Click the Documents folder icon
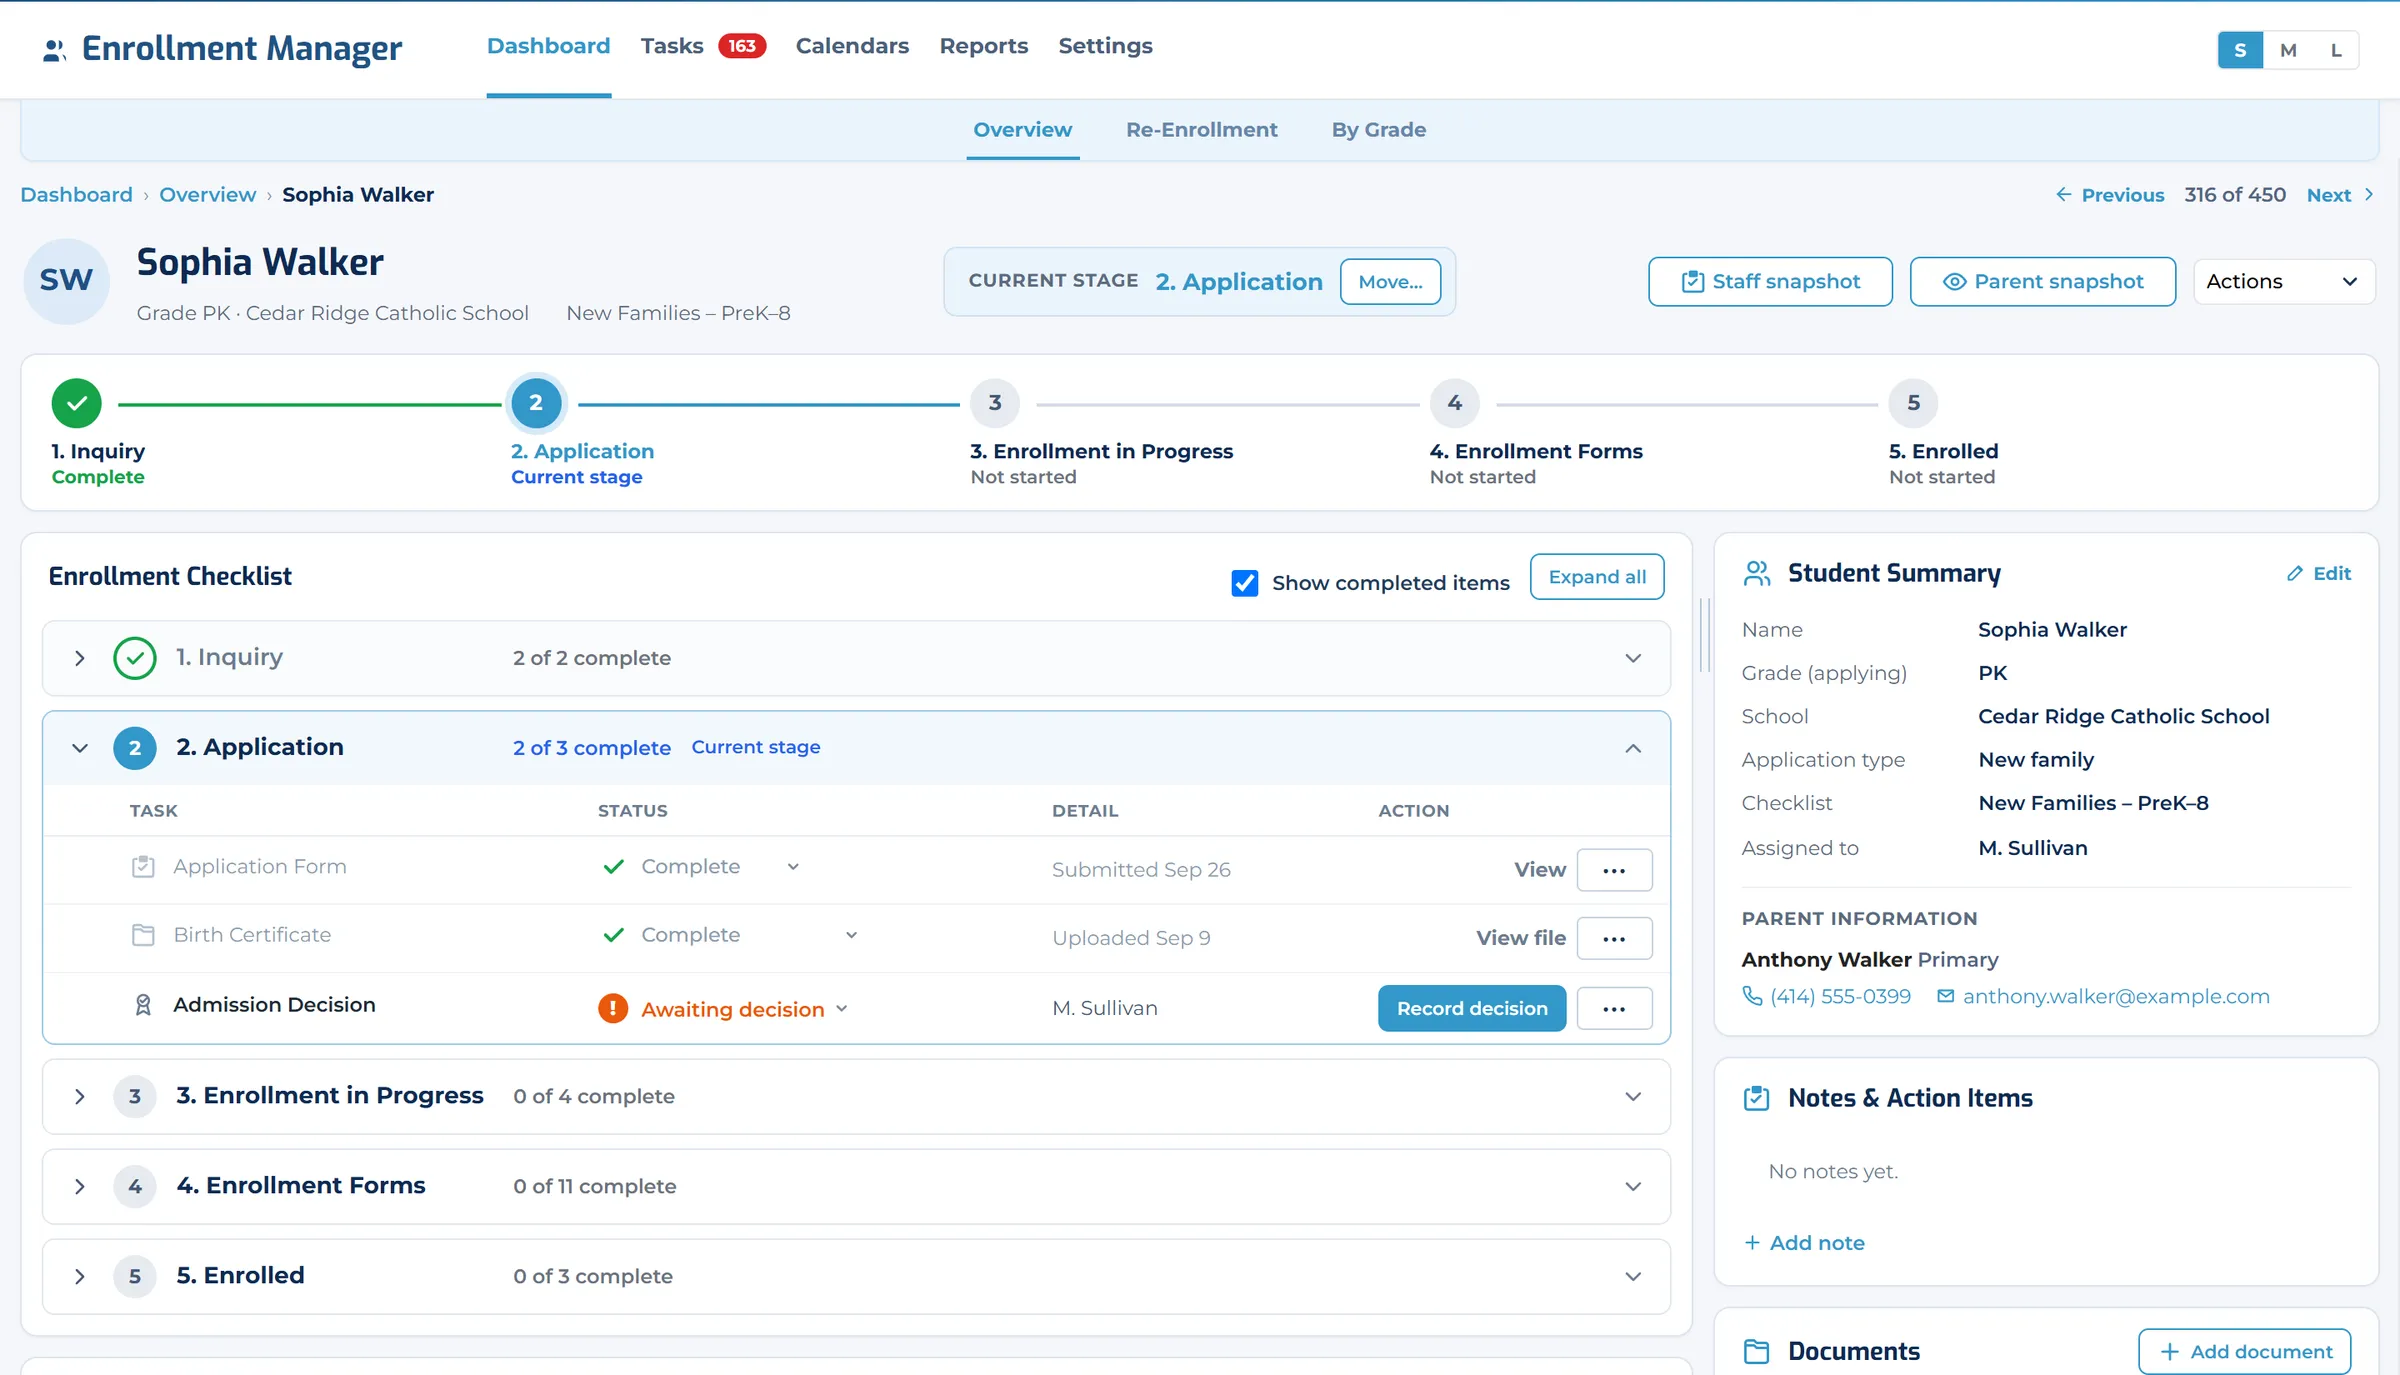Viewport: 2400px width, 1375px height. (1756, 1352)
